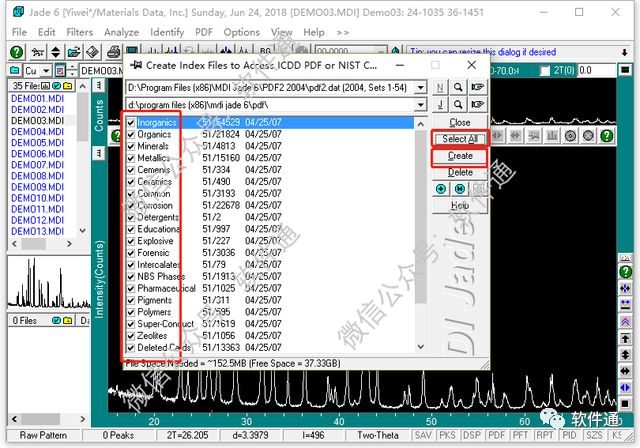Click the up-down arrows icon beside the open folder

[56, 52]
